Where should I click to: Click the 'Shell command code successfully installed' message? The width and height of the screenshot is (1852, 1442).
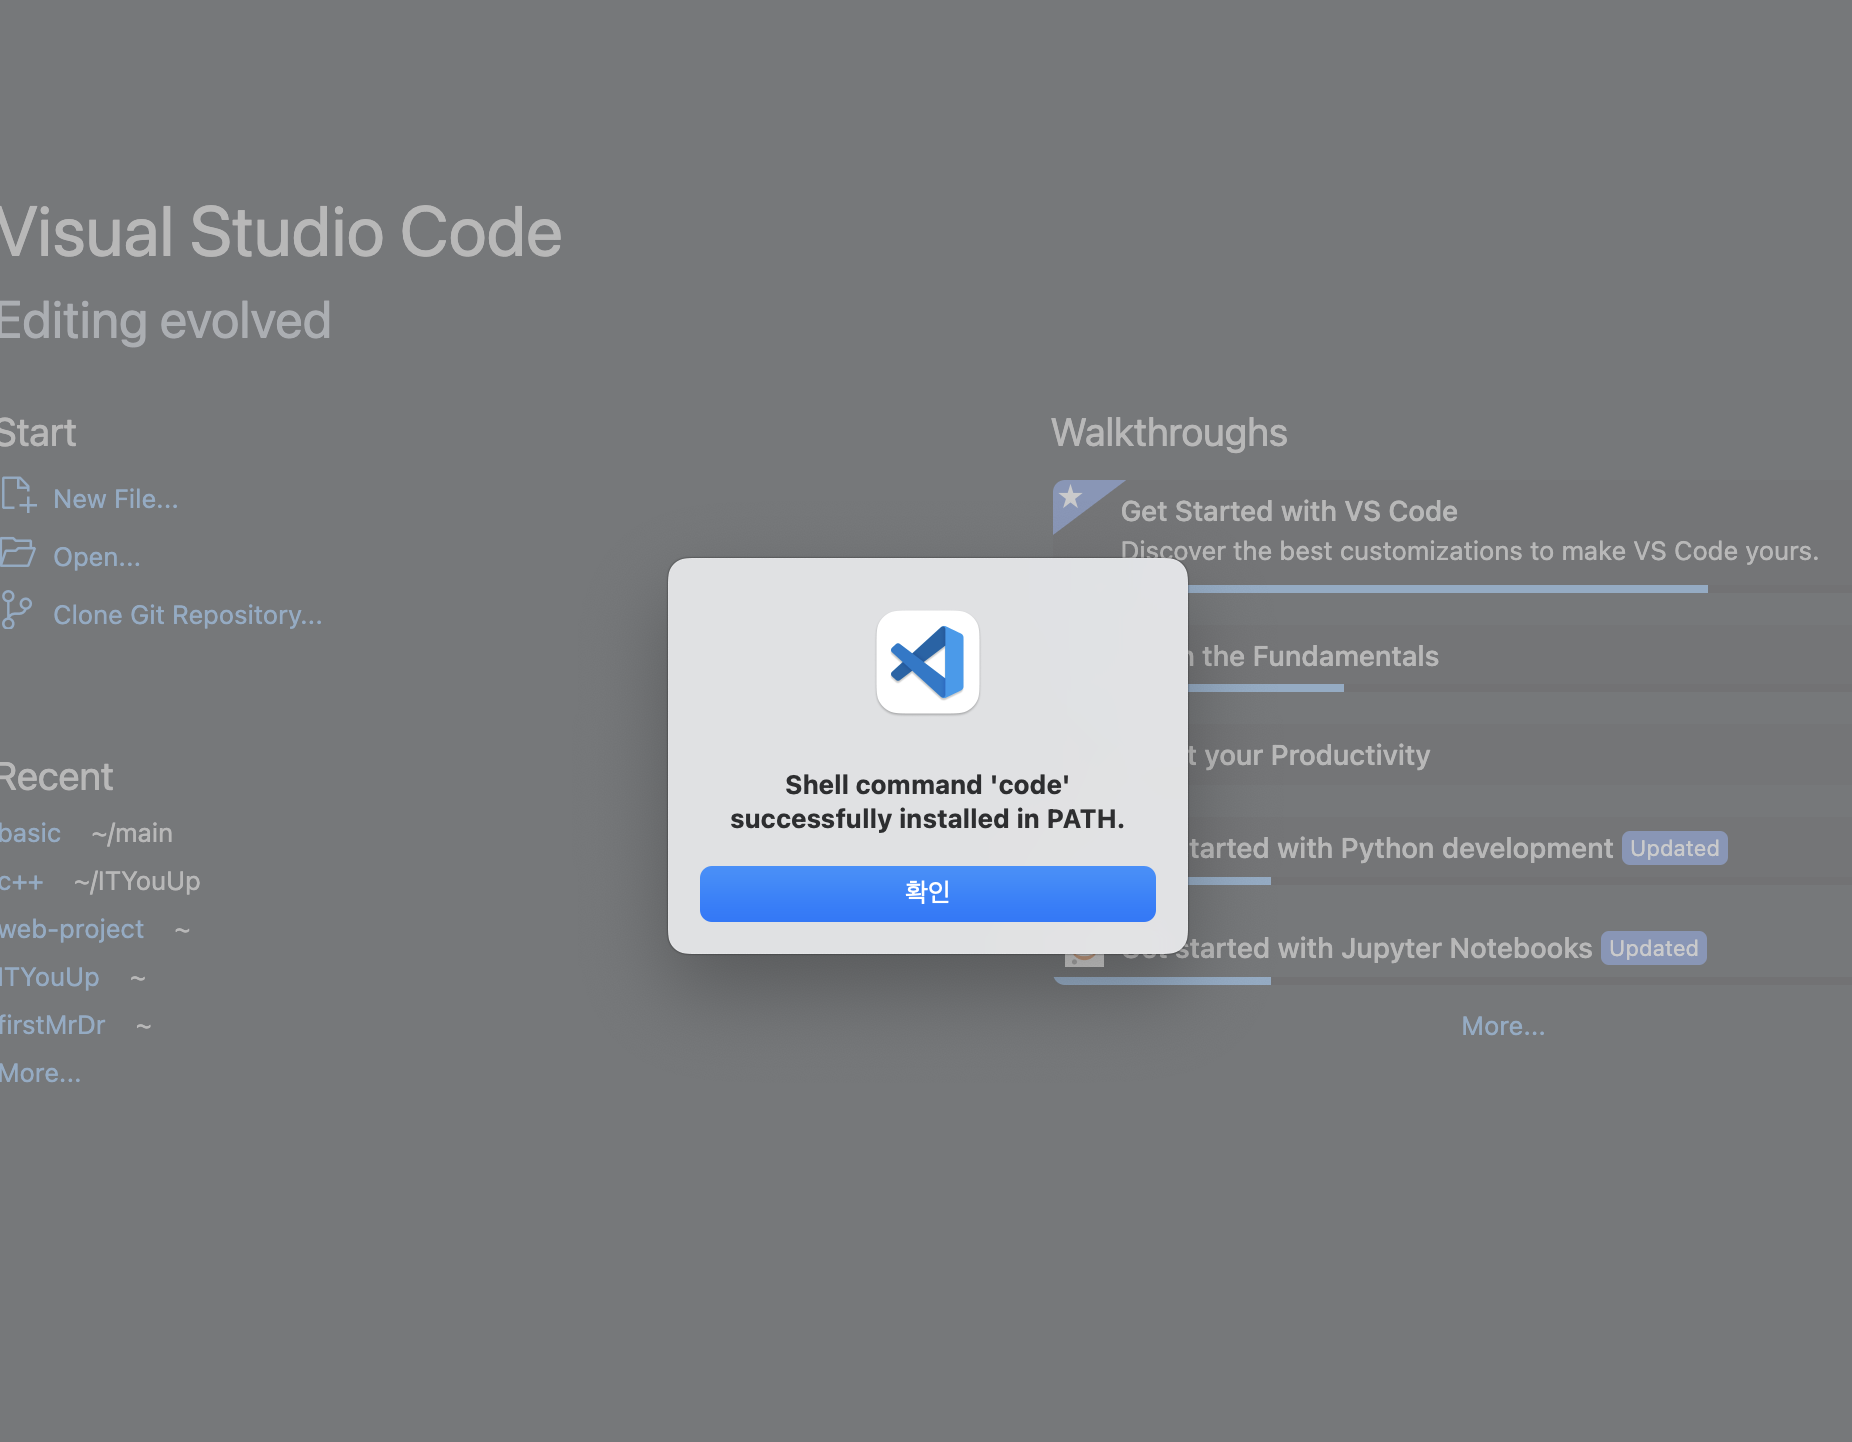coord(927,802)
